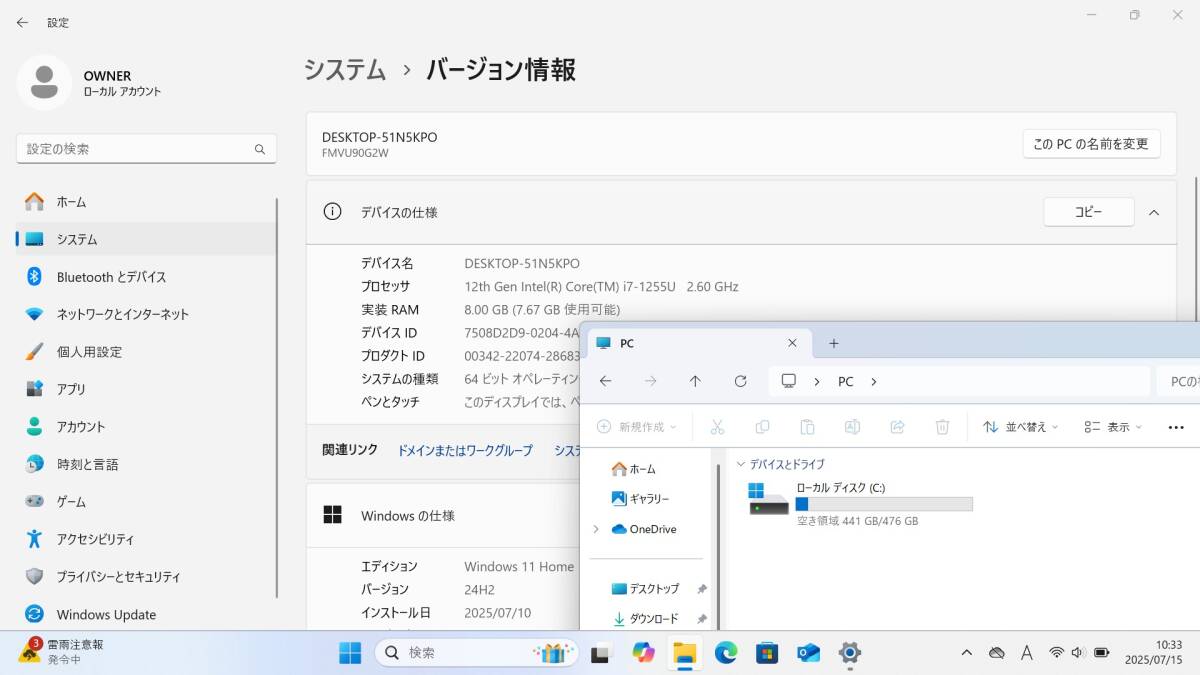This screenshot has width=1200, height=675.
Task: Go back with the Settings back arrow
Action: [22, 22]
